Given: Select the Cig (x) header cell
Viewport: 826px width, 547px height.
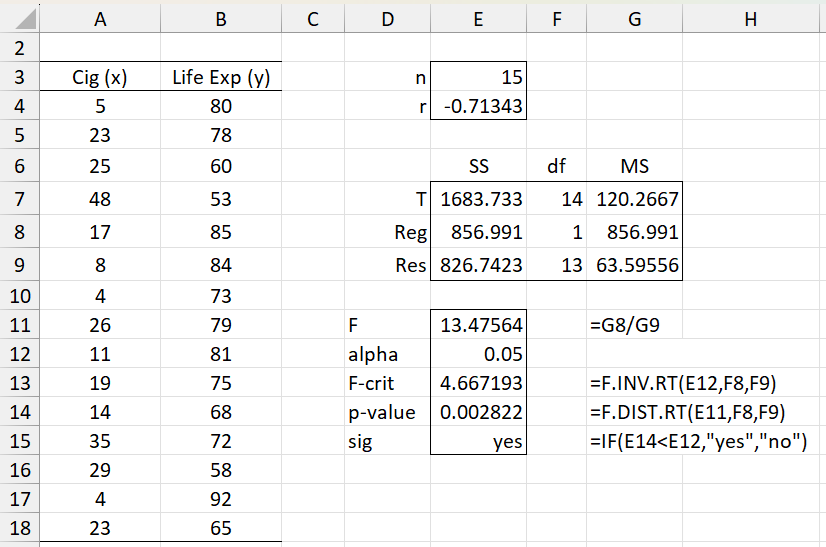Looking at the screenshot, I should 99,78.
